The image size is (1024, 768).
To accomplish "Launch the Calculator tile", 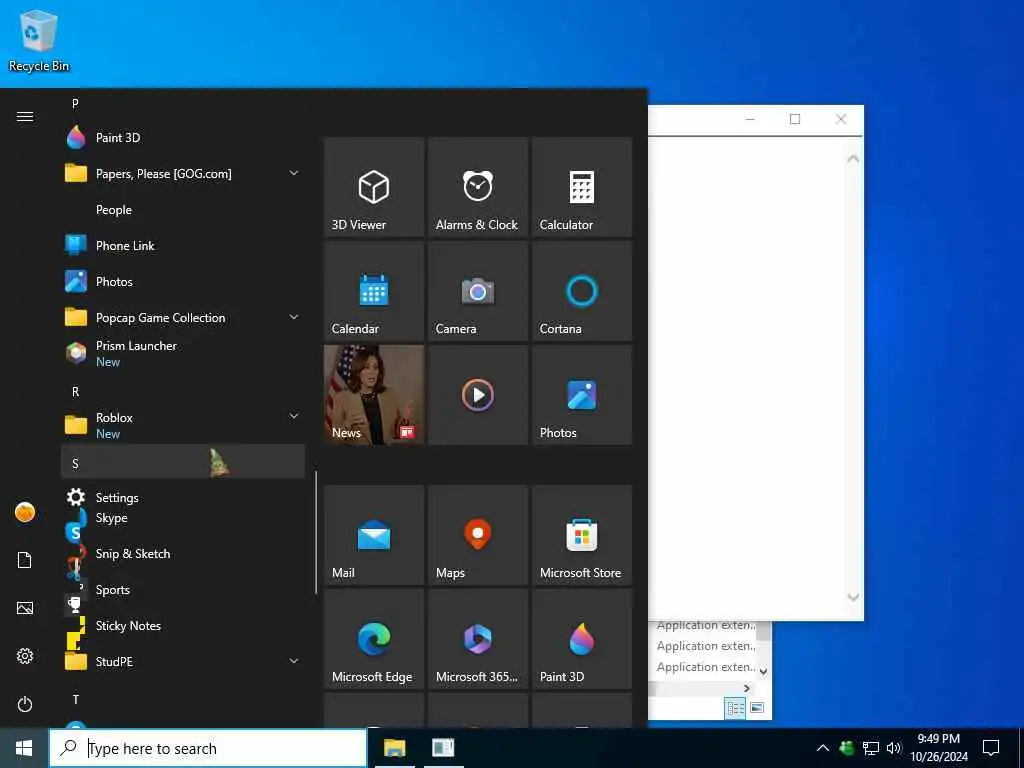I will 581,187.
